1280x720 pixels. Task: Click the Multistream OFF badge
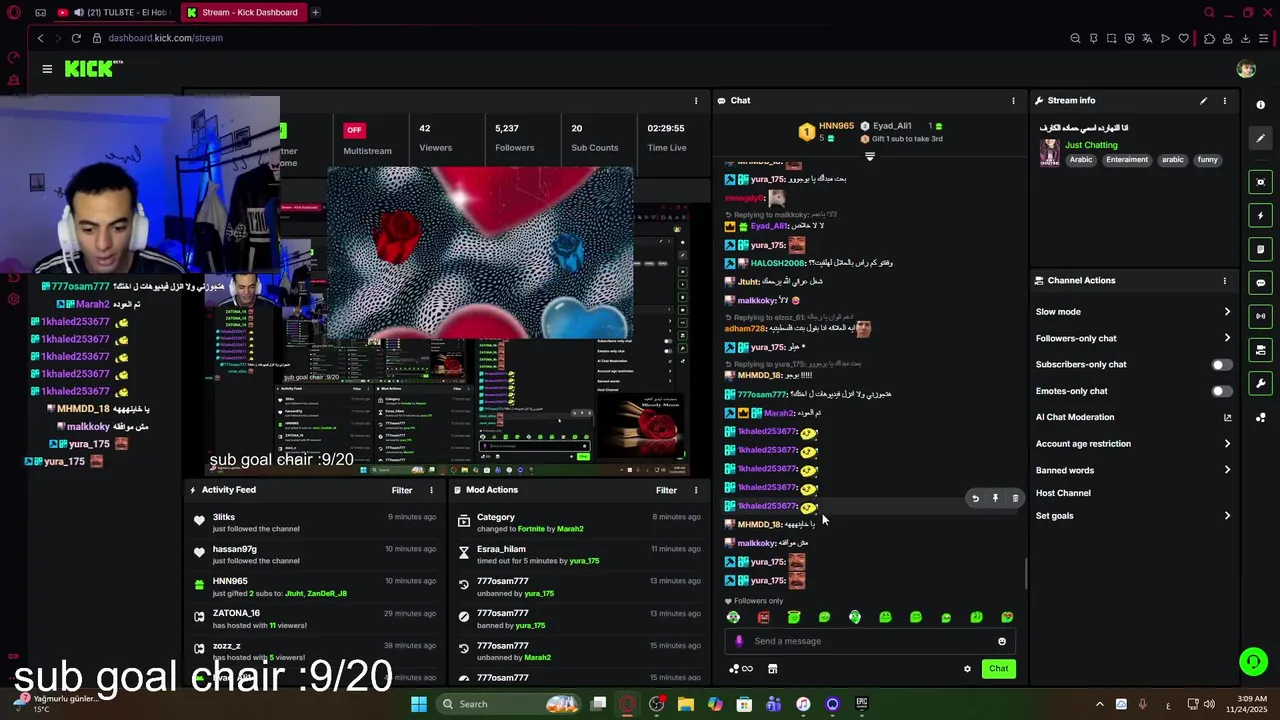353,130
